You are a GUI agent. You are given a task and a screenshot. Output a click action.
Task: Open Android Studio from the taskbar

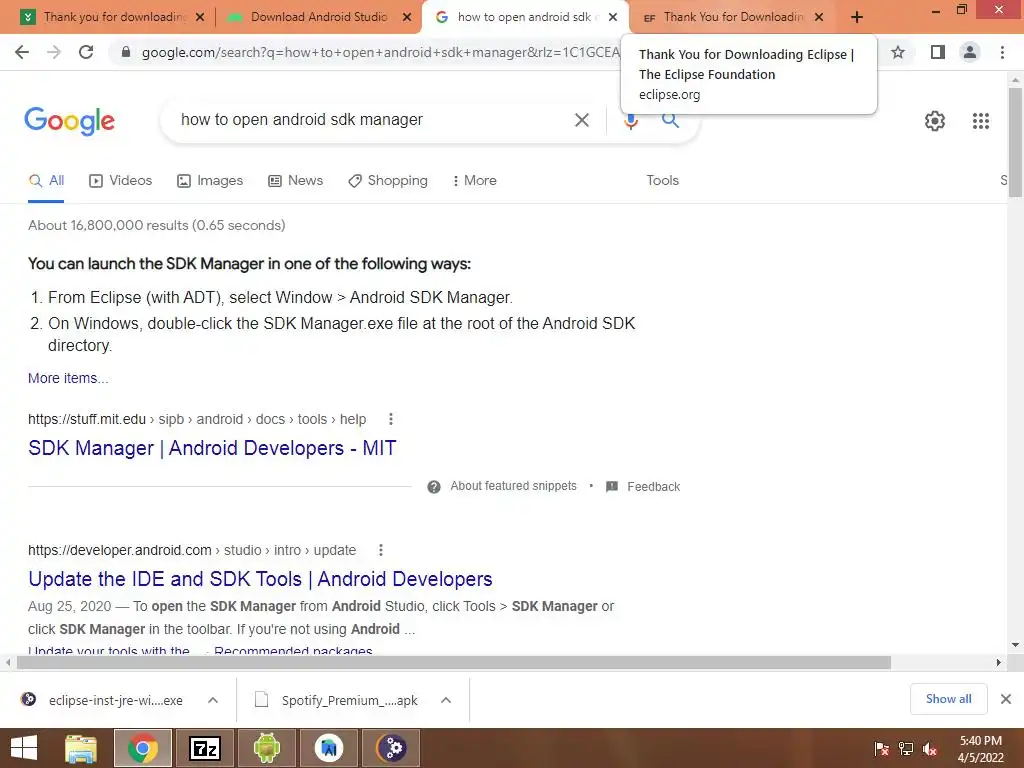click(x=329, y=748)
